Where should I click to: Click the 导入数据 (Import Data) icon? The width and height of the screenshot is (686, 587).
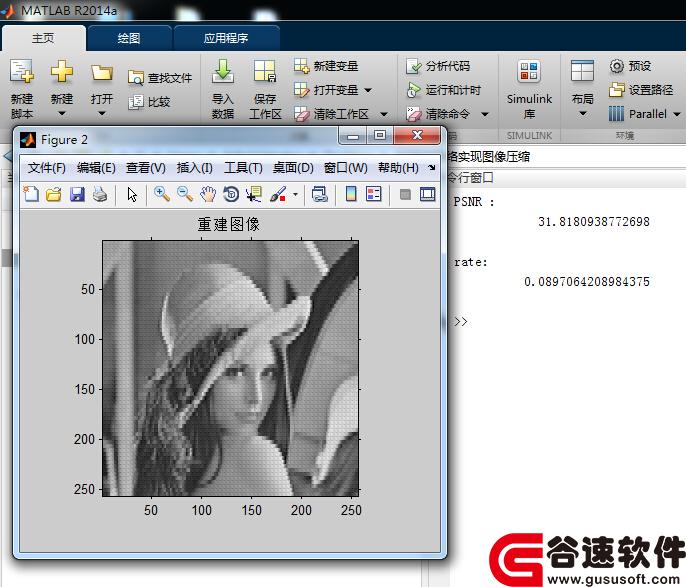[223, 71]
